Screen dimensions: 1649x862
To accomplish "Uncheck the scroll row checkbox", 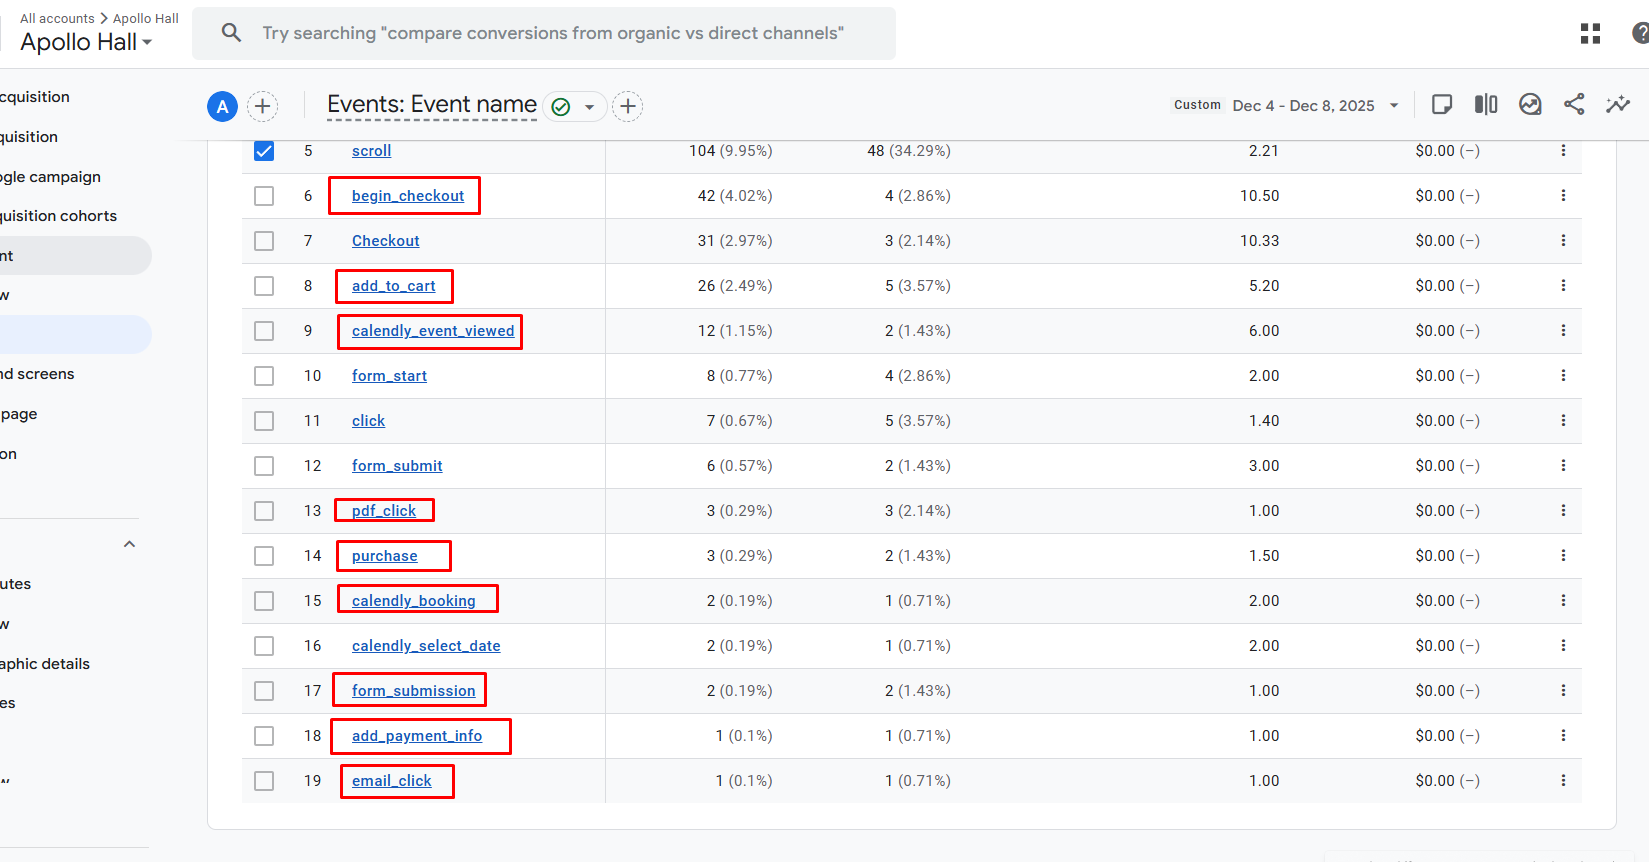I will [x=264, y=151].
